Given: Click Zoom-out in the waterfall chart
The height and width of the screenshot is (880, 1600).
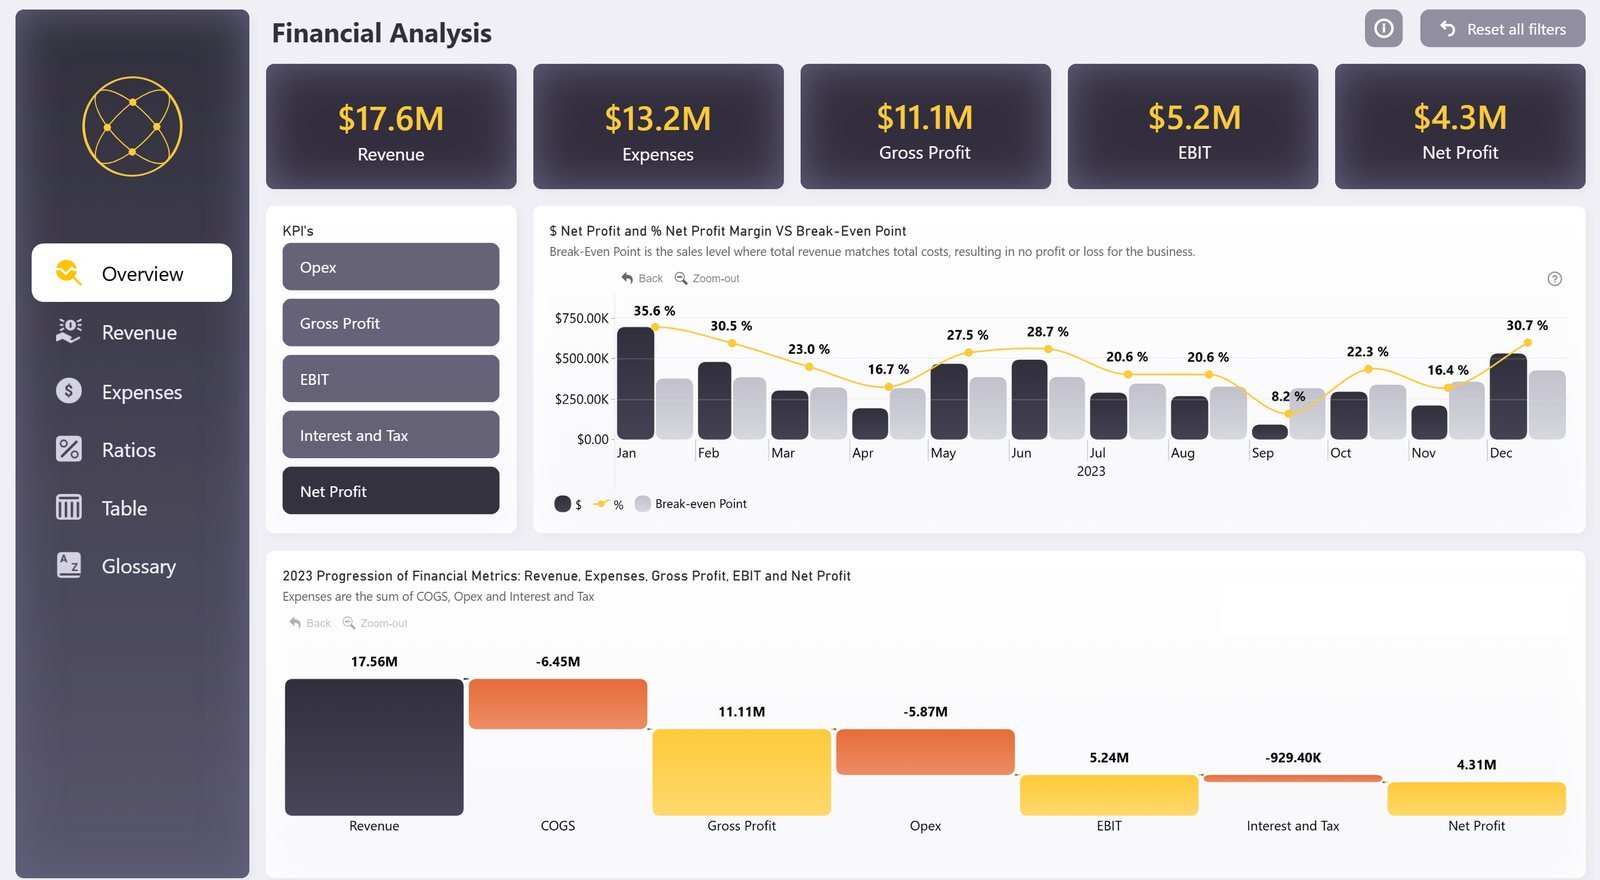Looking at the screenshot, I should click(375, 623).
